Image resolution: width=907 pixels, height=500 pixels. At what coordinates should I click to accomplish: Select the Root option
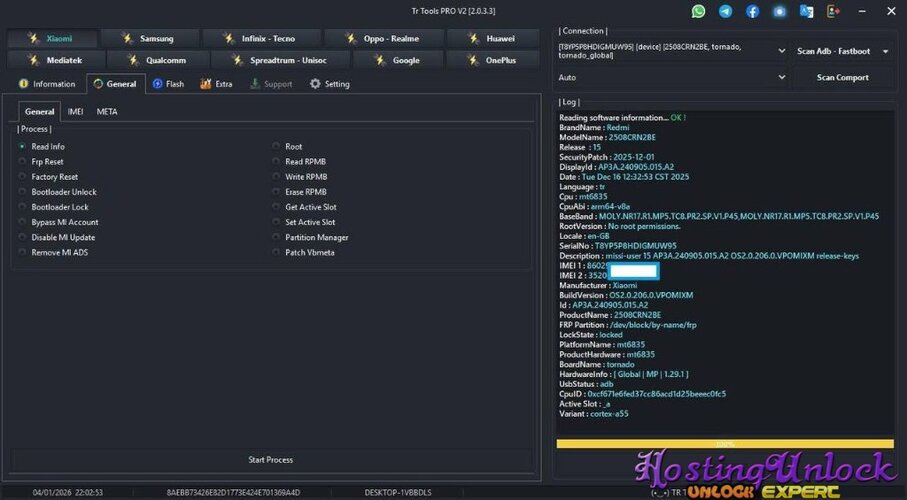[x=287, y=146]
